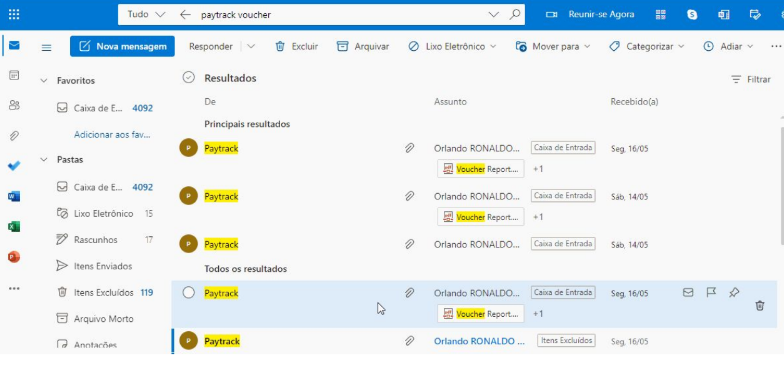
Task: Open the Filtrar results filter
Action: coord(750,79)
